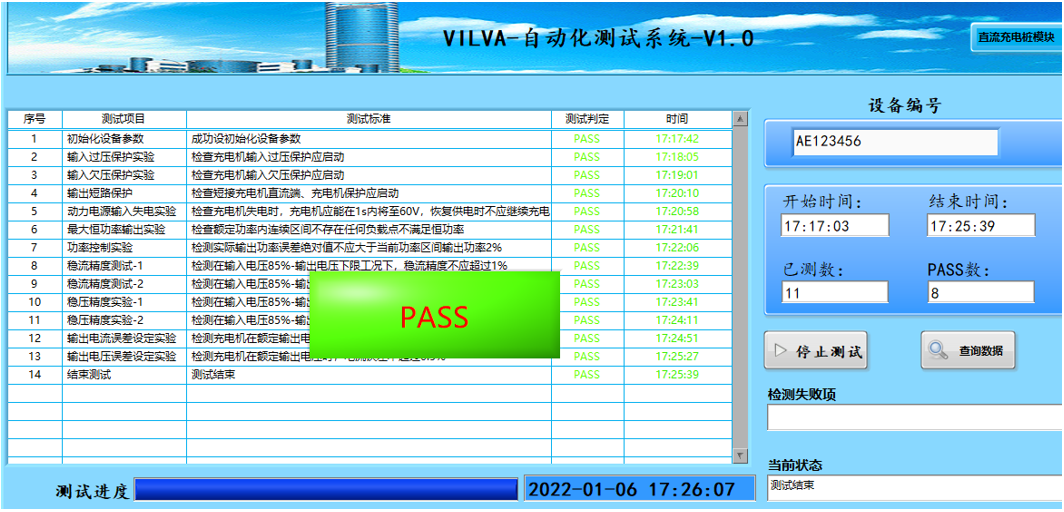Viewport: 1064px width, 512px height.
Task: Click the 直流充电桩模块 button
Action: pyautogui.click(x=1015, y=37)
